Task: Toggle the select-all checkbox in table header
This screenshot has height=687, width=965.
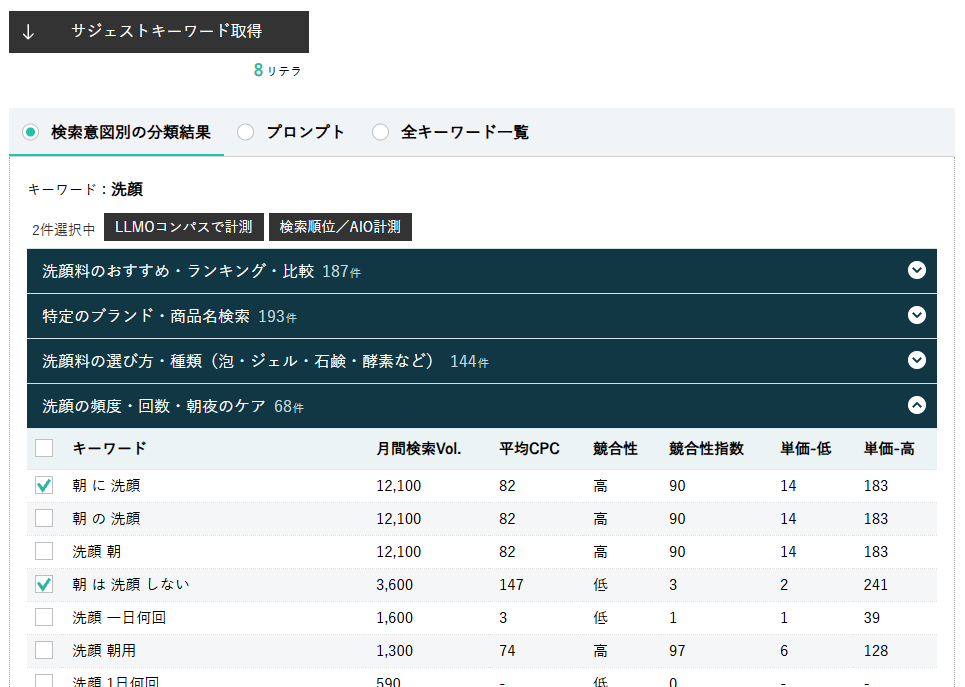Action: click(44, 448)
